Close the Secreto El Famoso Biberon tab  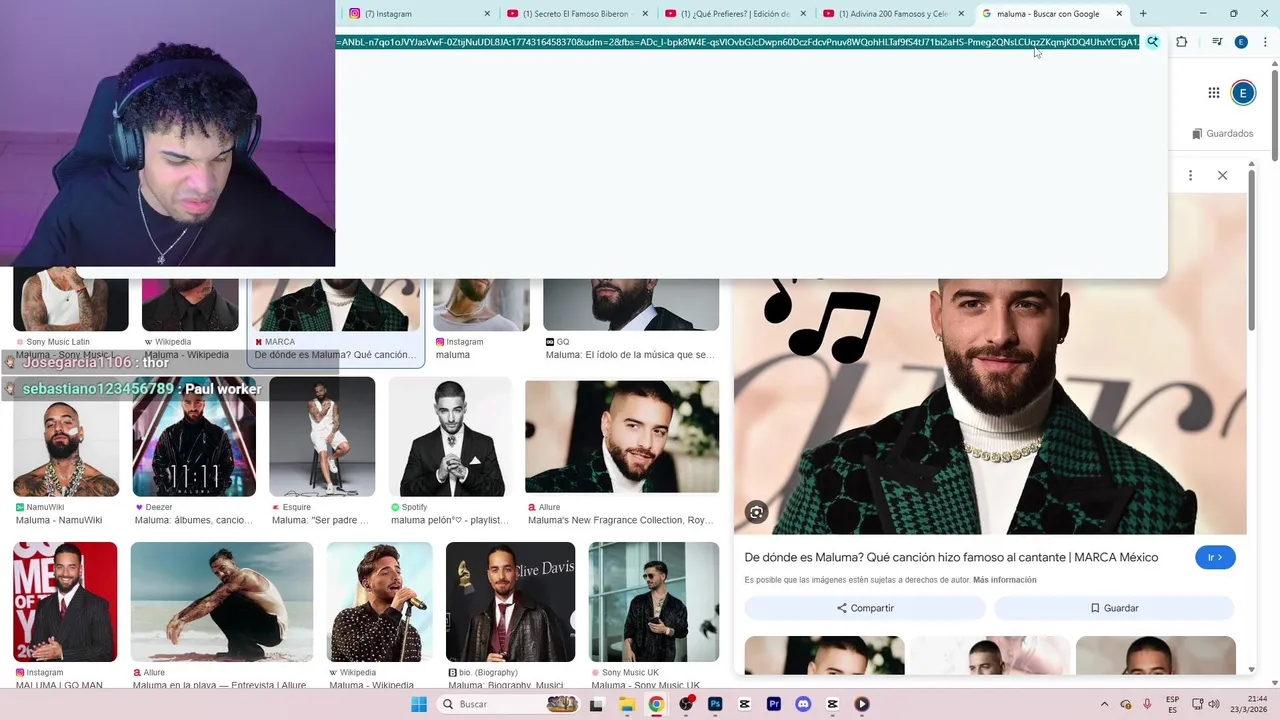646,14
